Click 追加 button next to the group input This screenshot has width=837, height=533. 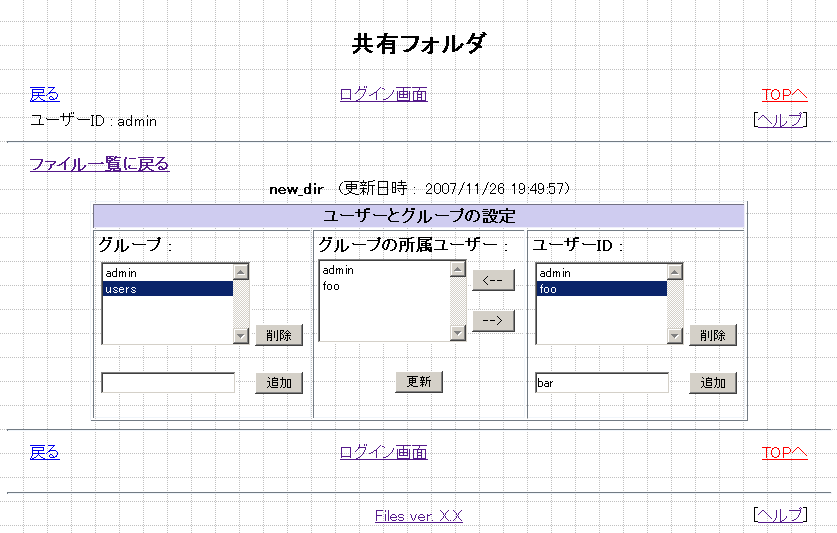tap(279, 383)
